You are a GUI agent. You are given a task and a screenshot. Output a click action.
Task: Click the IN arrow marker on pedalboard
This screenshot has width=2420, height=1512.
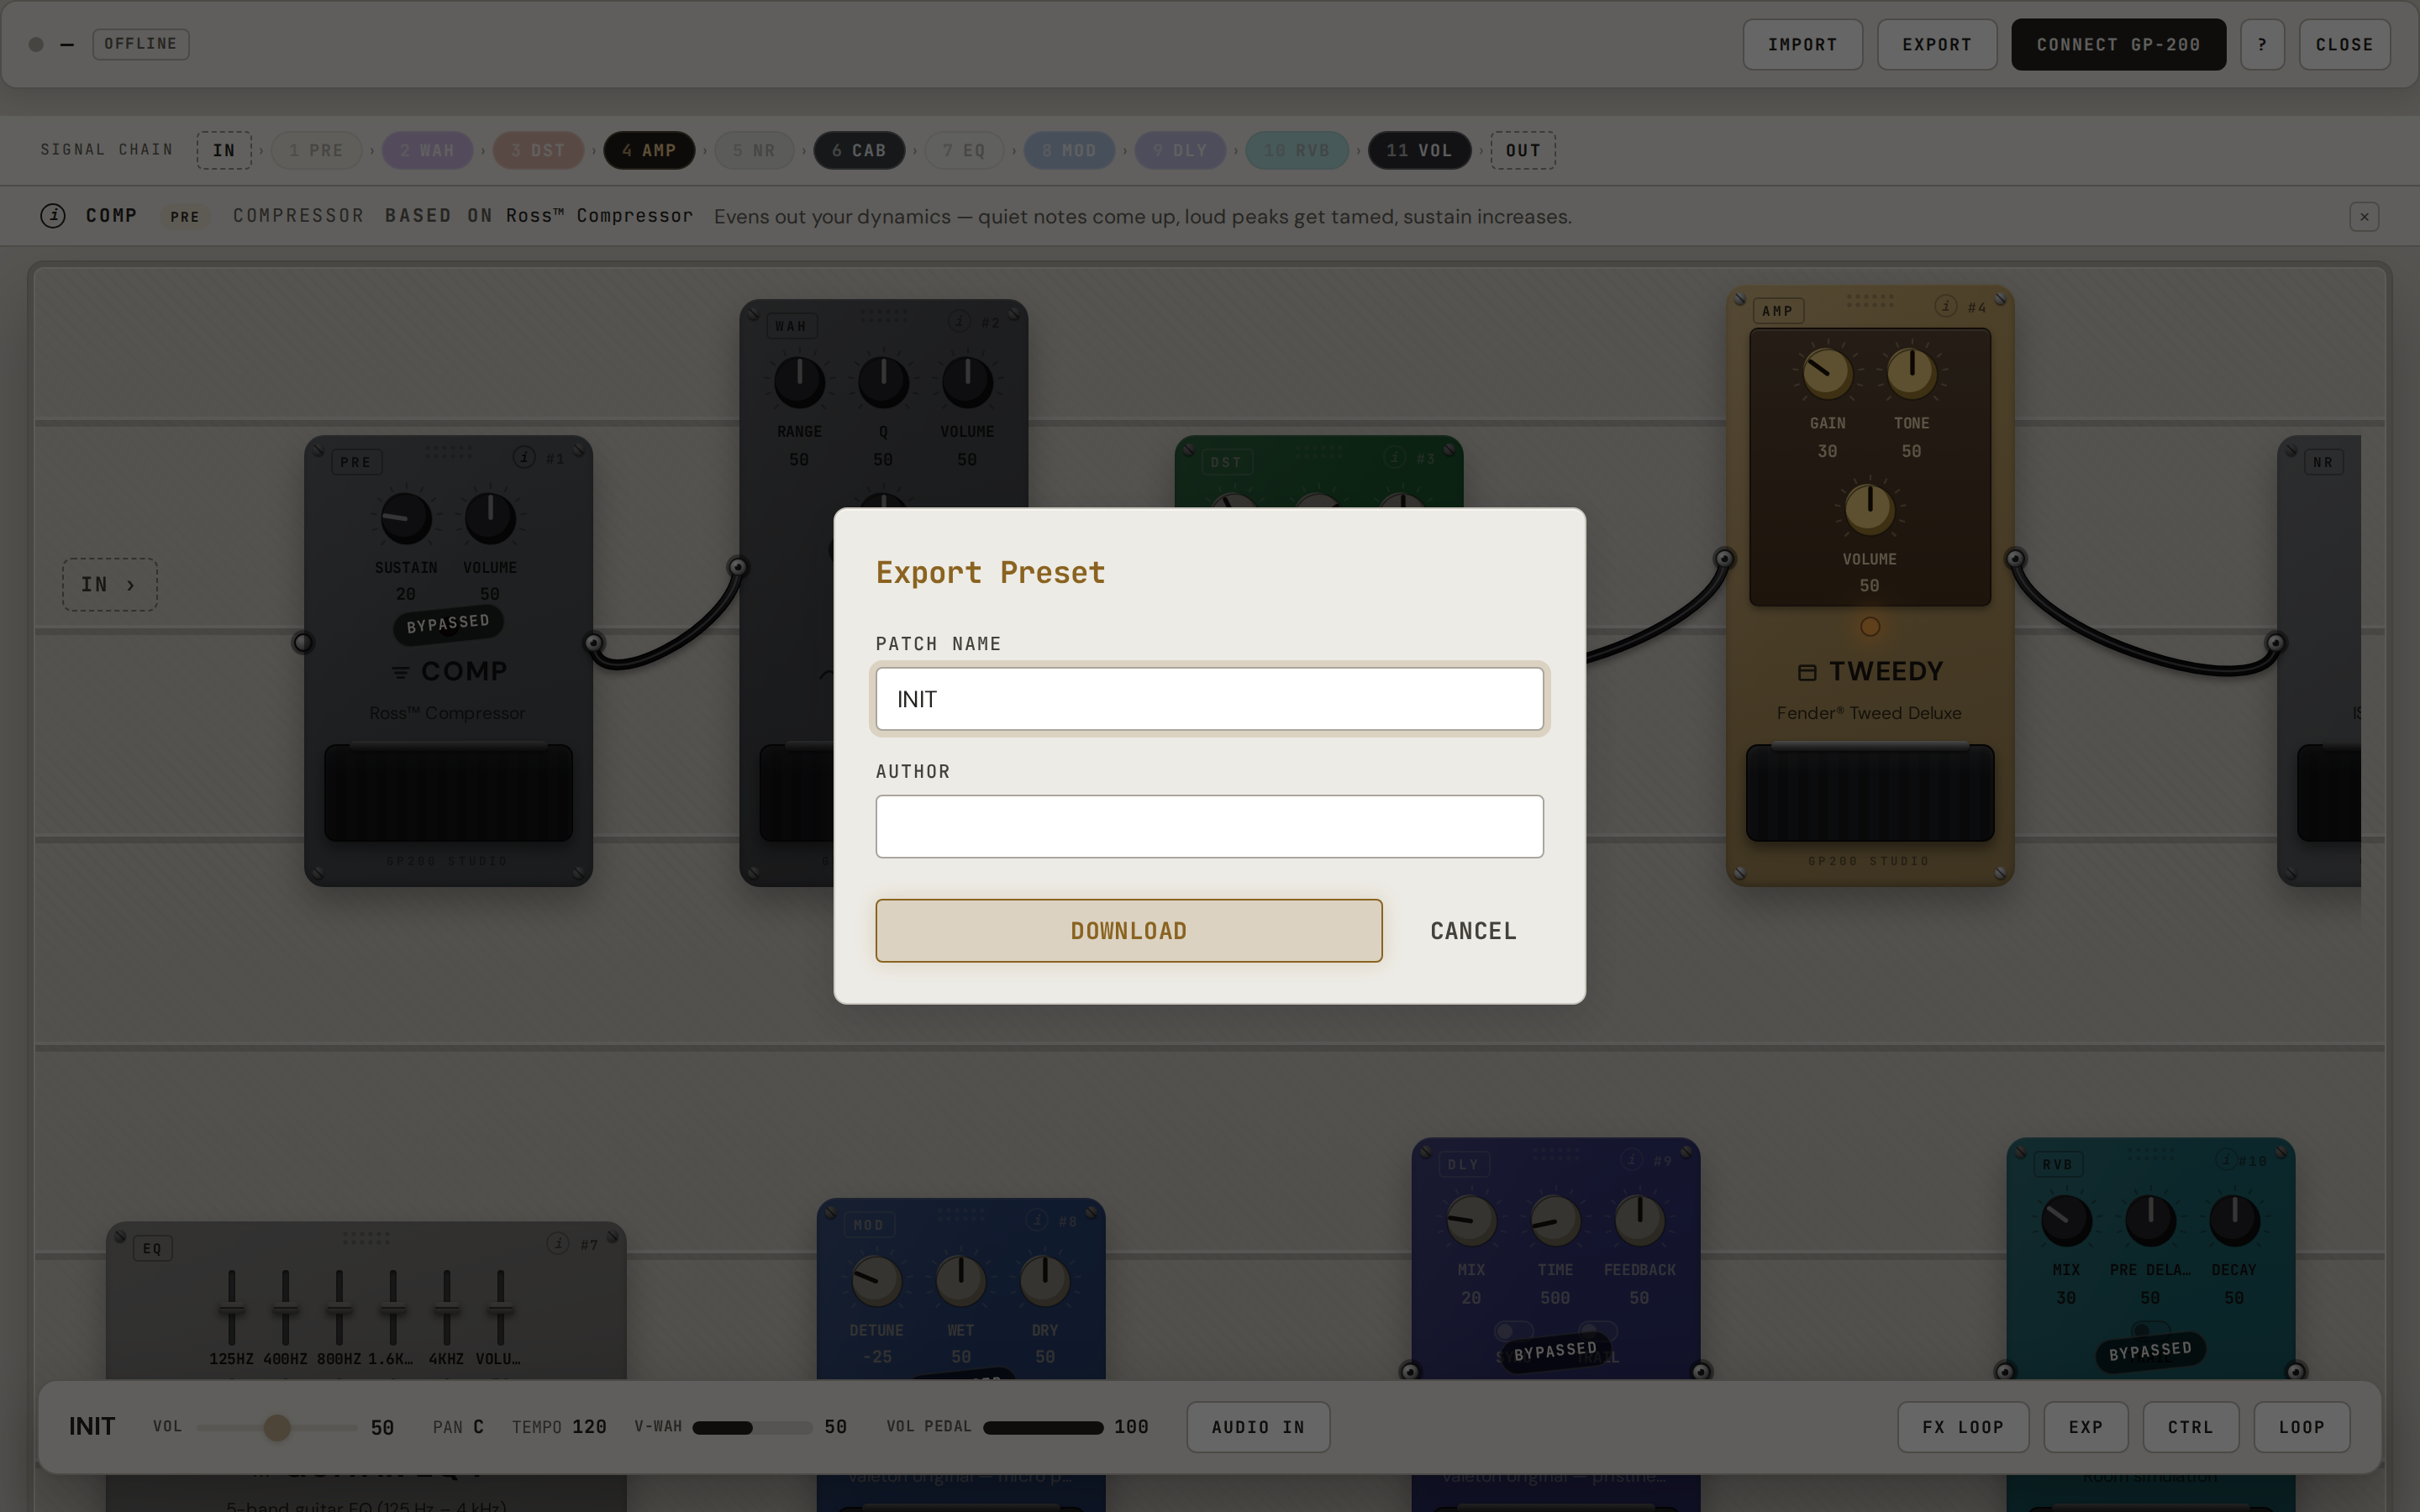pos(109,584)
